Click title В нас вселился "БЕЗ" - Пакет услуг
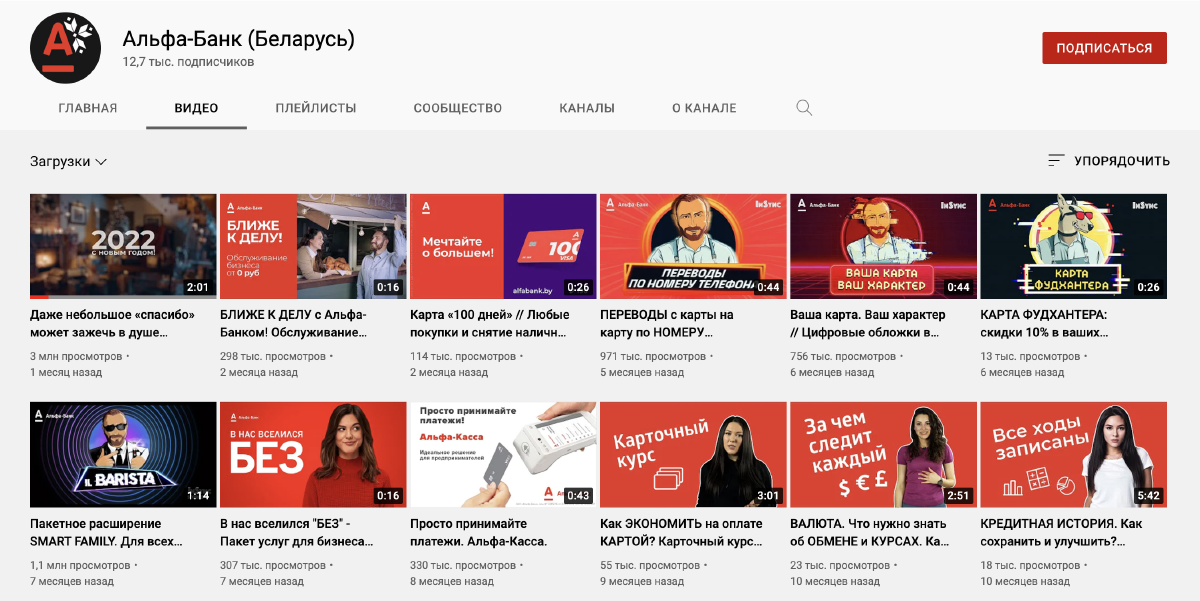 tap(299, 532)
